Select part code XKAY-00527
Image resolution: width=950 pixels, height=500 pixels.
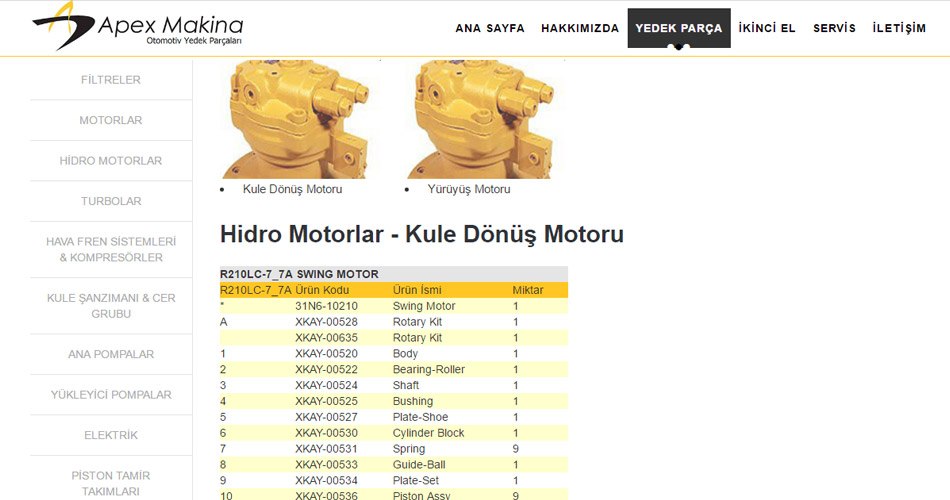coord(327,417)
